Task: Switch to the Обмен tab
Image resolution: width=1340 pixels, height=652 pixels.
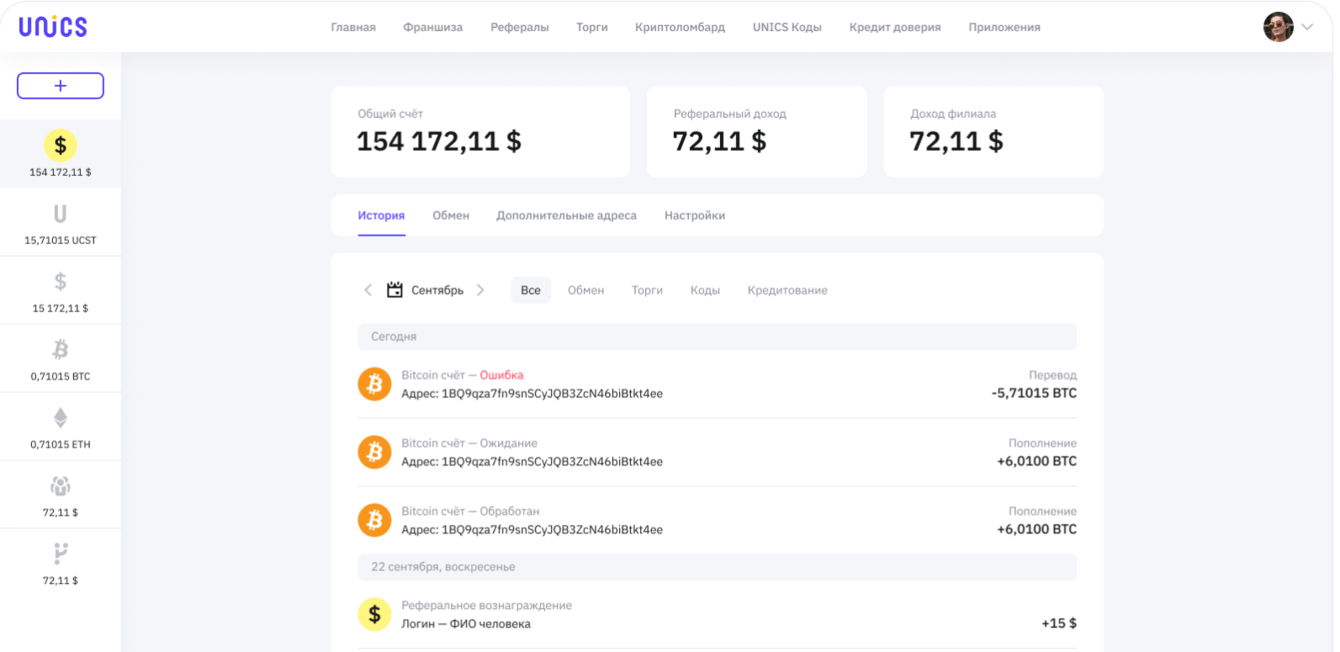Action: pyautogui.click(x=451, y=215)
